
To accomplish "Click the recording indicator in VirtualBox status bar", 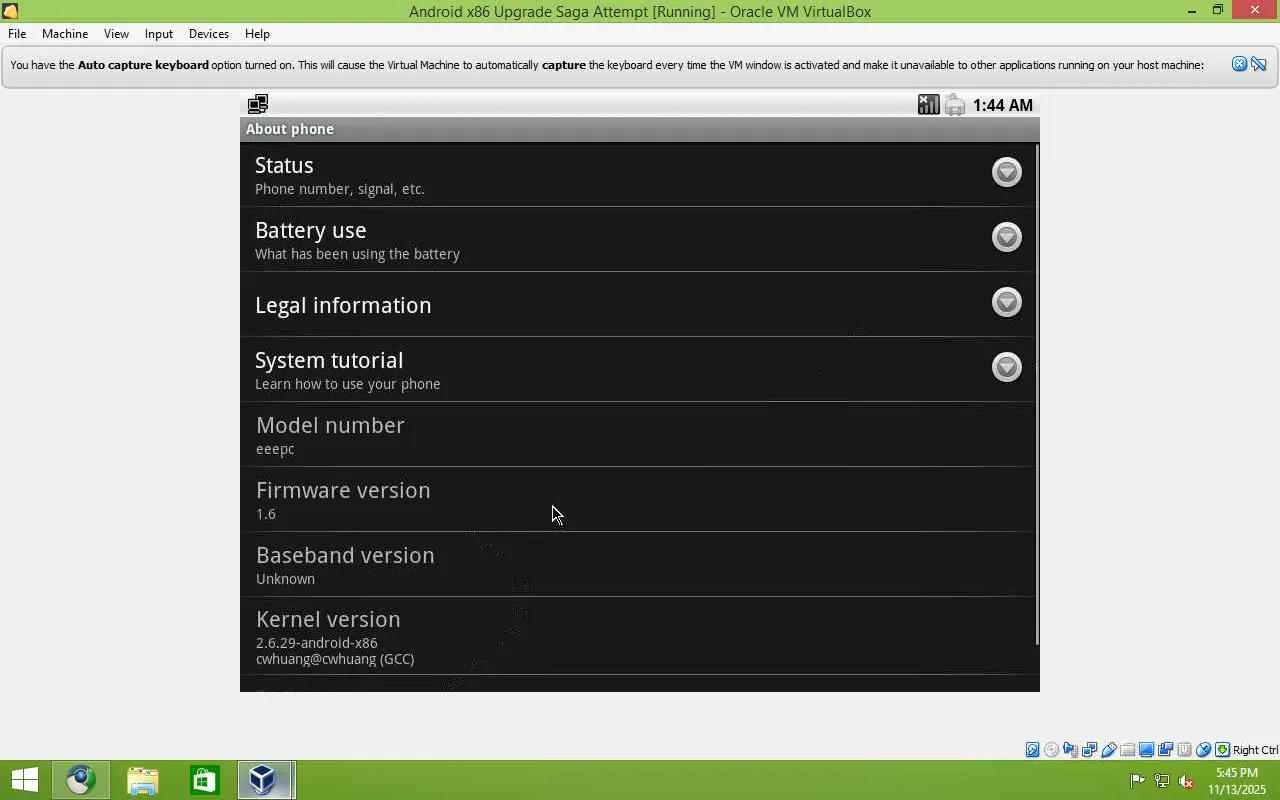I will (1165, 750).
